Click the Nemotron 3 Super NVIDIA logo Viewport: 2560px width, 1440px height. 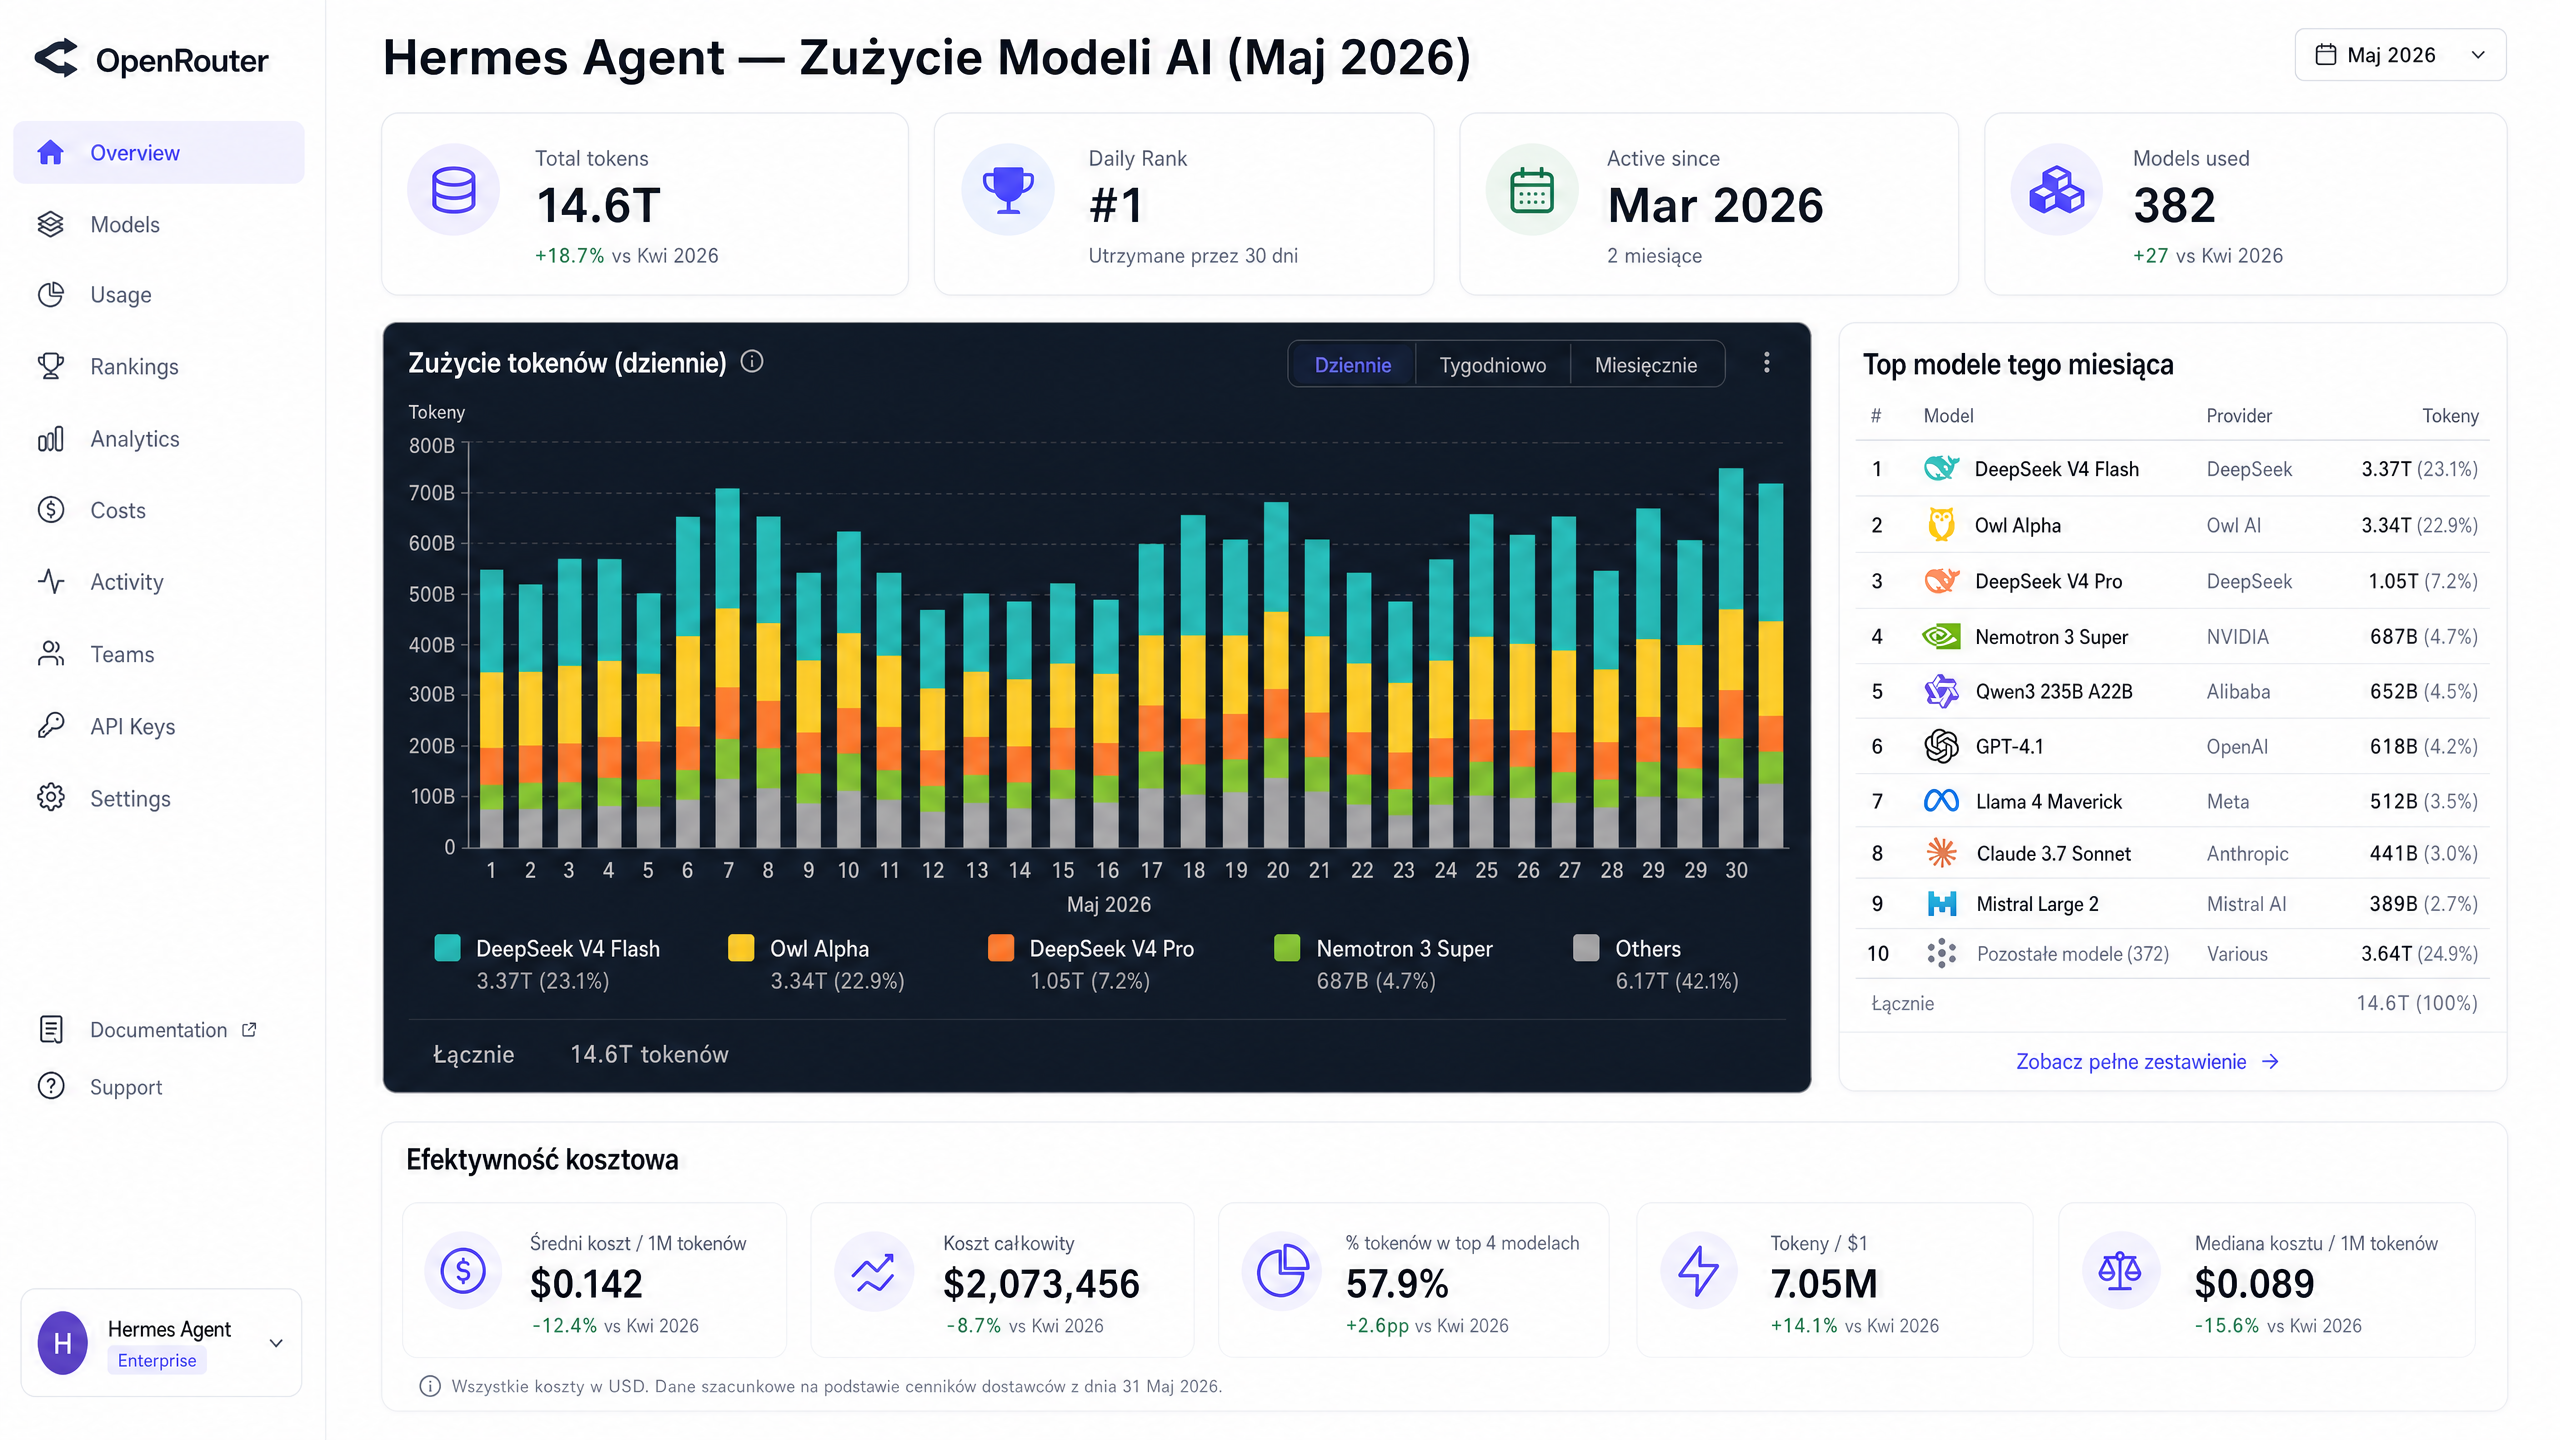click(x=1941, y=636)
